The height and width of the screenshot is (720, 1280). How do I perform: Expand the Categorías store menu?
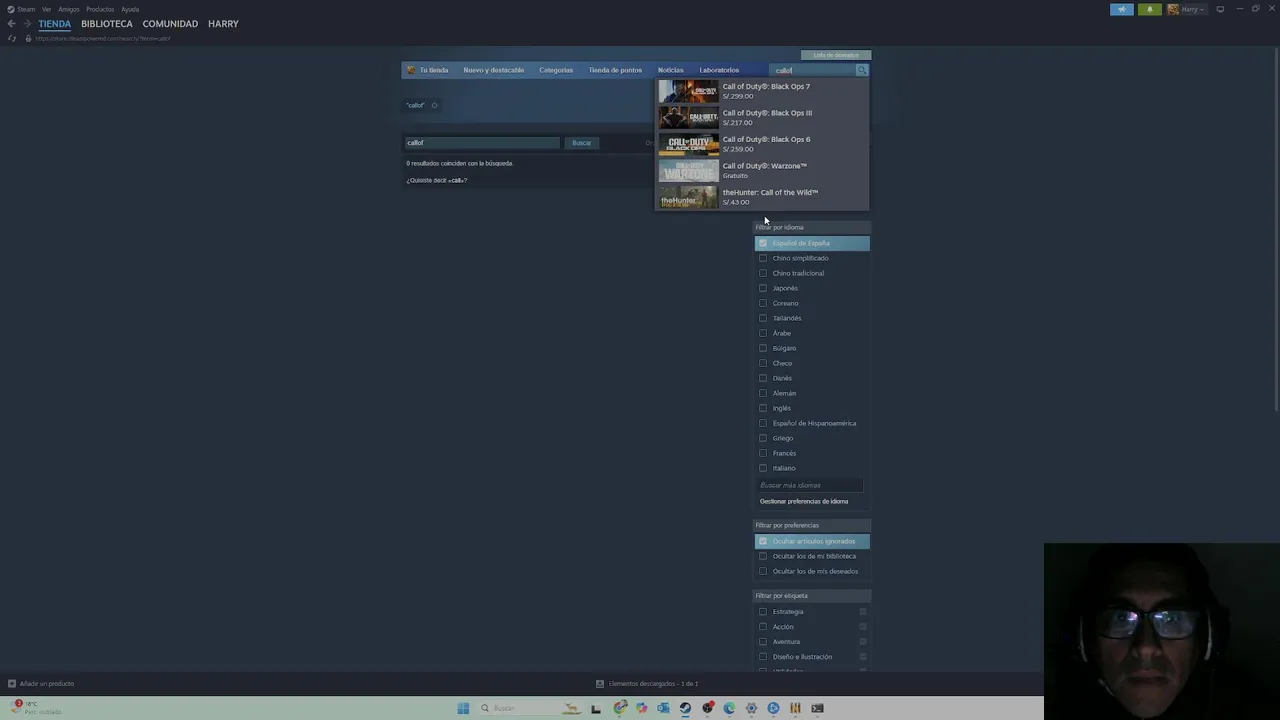pyautogui.click(x=556, y=70)
